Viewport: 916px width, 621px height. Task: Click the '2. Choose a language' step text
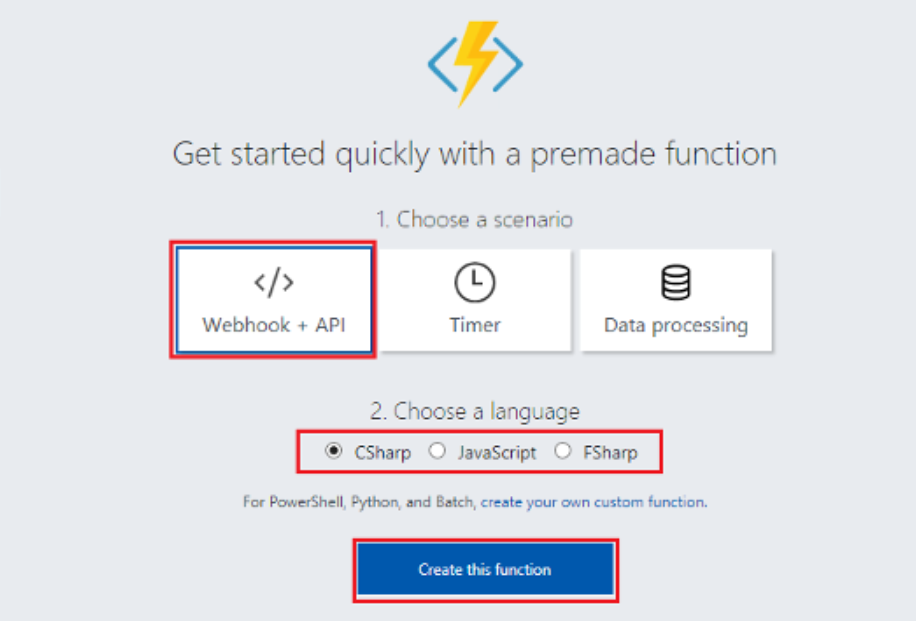[474, 412]
